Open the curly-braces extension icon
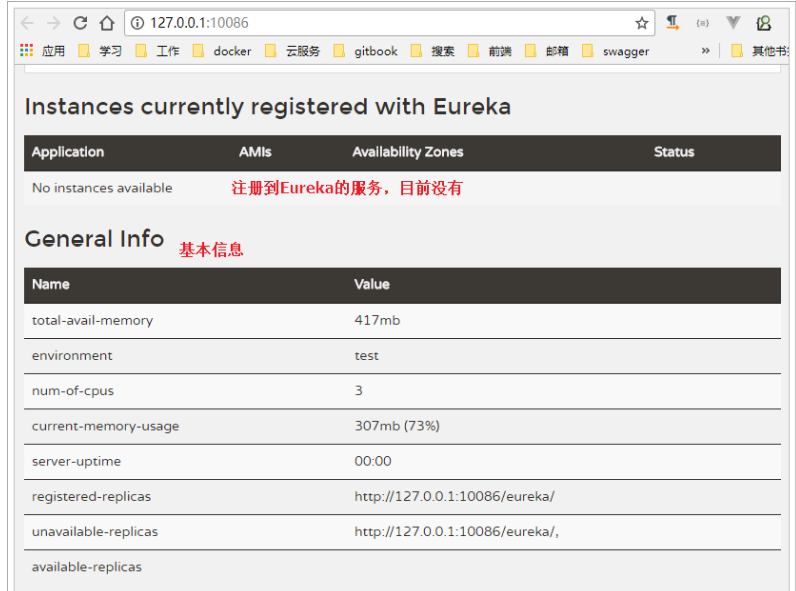The width and height of the screenshot is (796, 591). tap(703, 23)
